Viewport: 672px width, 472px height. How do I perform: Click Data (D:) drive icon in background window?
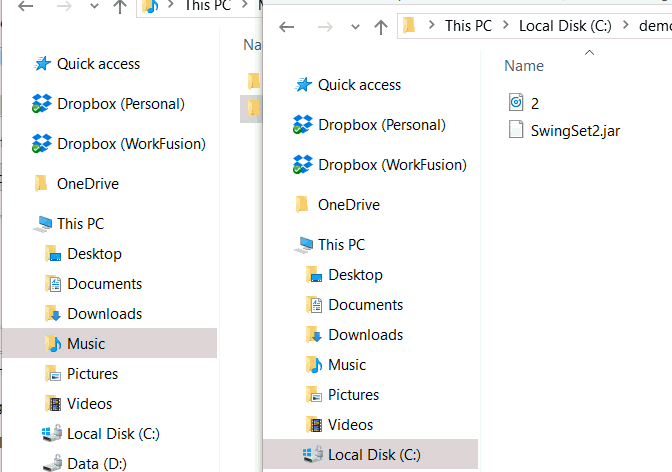pos(52,463)
